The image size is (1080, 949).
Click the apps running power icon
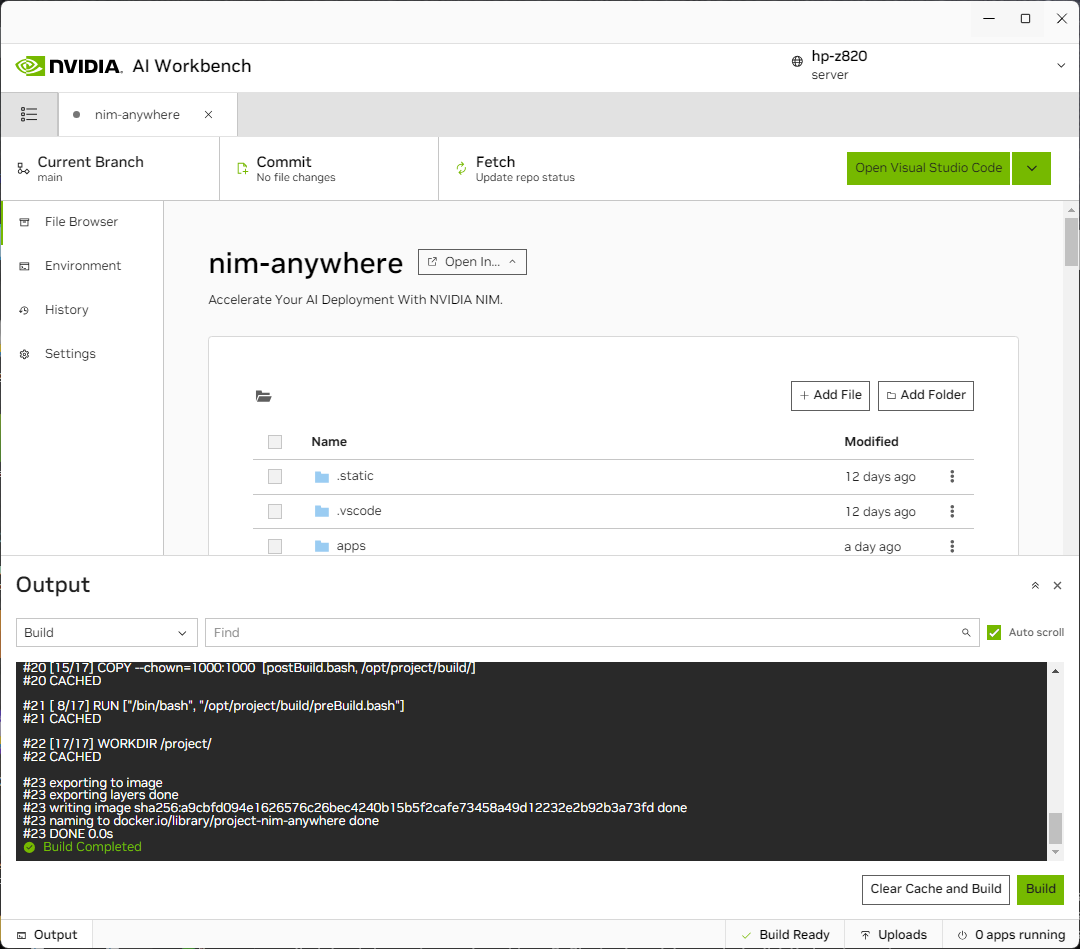(x=962, y=935)
